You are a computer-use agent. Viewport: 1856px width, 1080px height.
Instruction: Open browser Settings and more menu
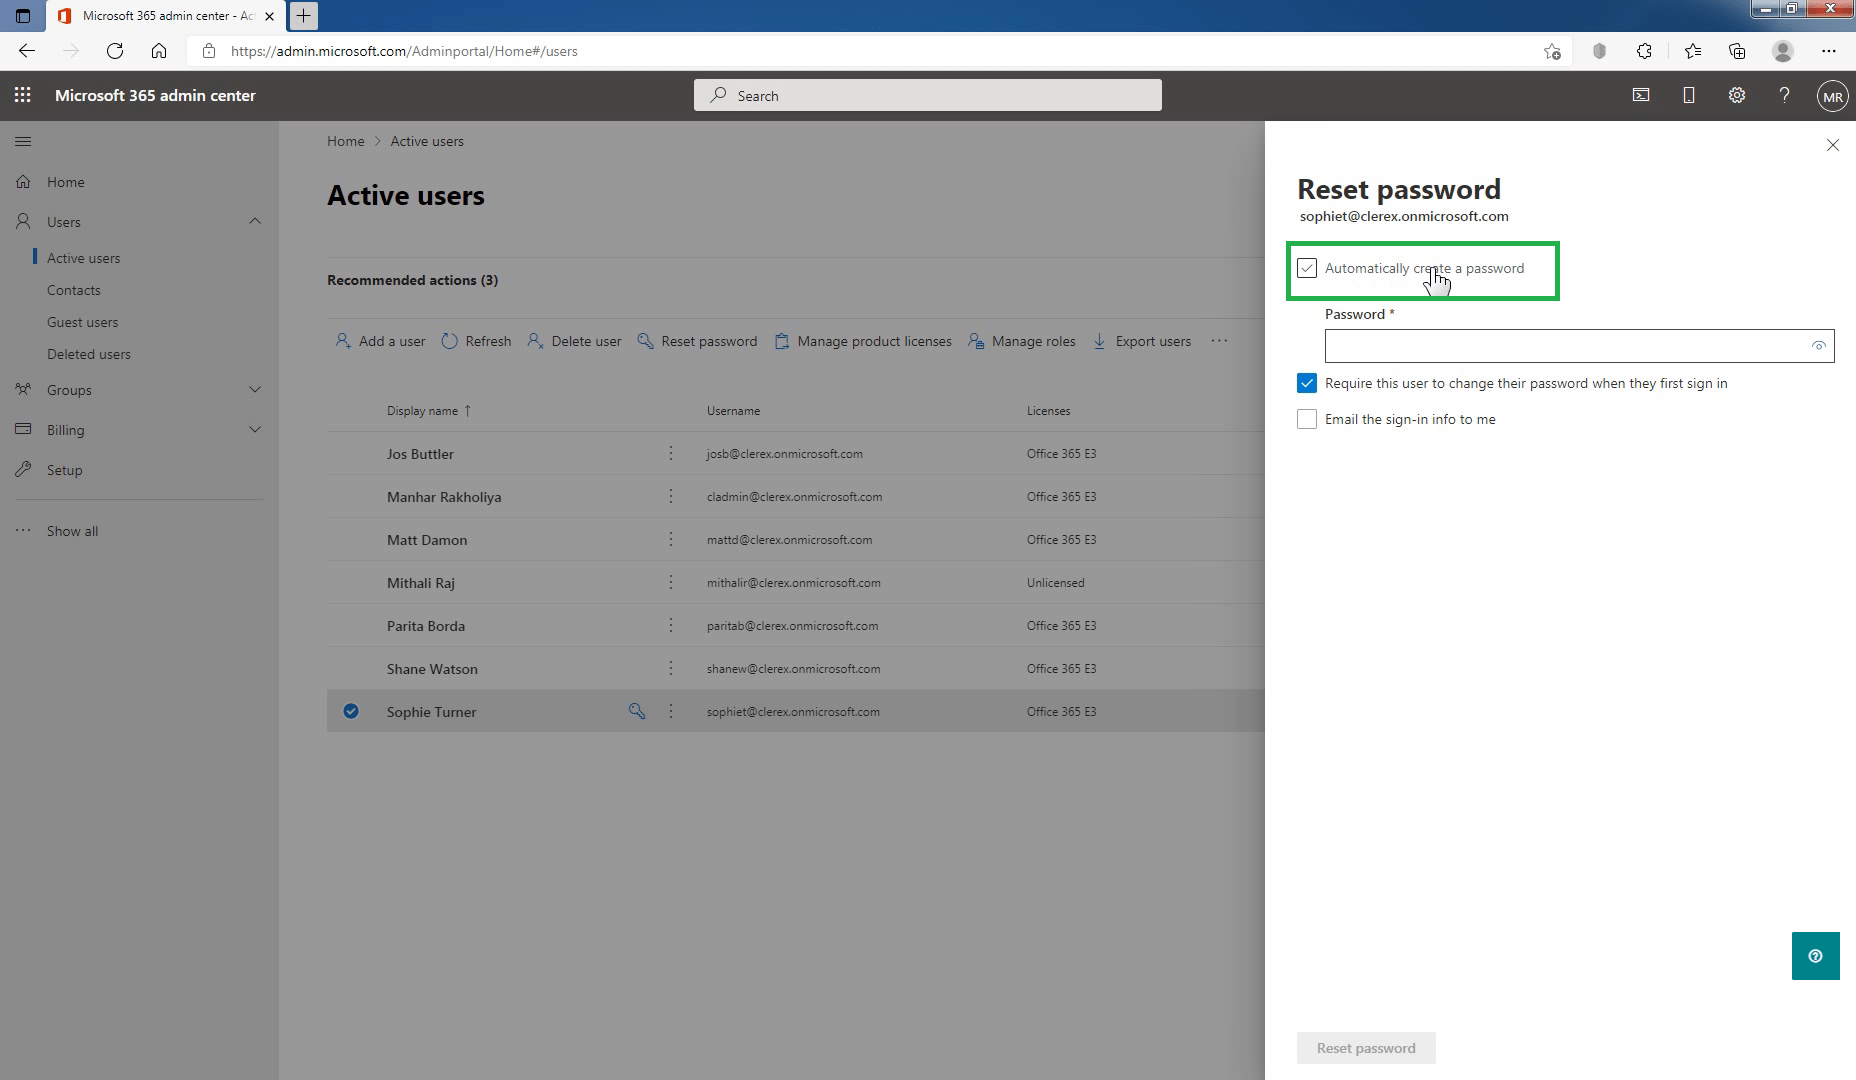1829,51
